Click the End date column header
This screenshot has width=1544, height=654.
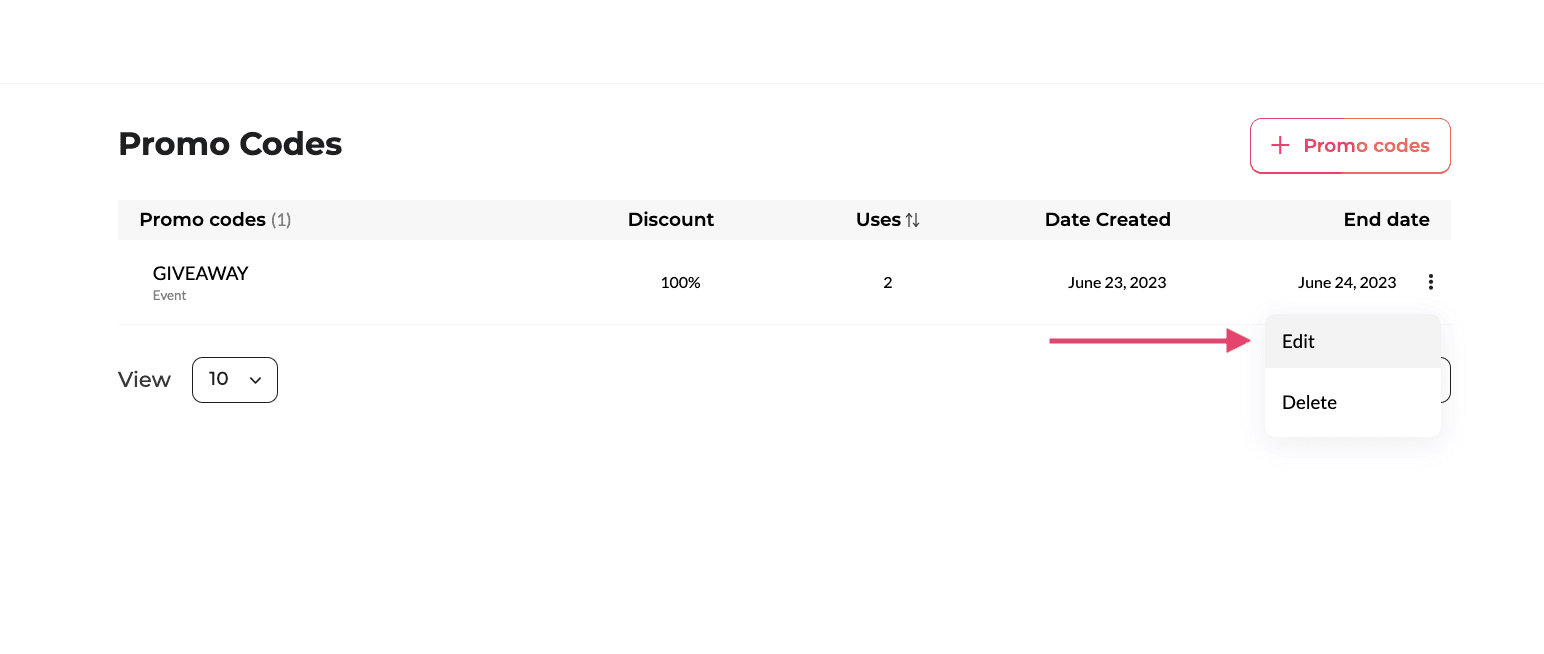point(1386,220)
